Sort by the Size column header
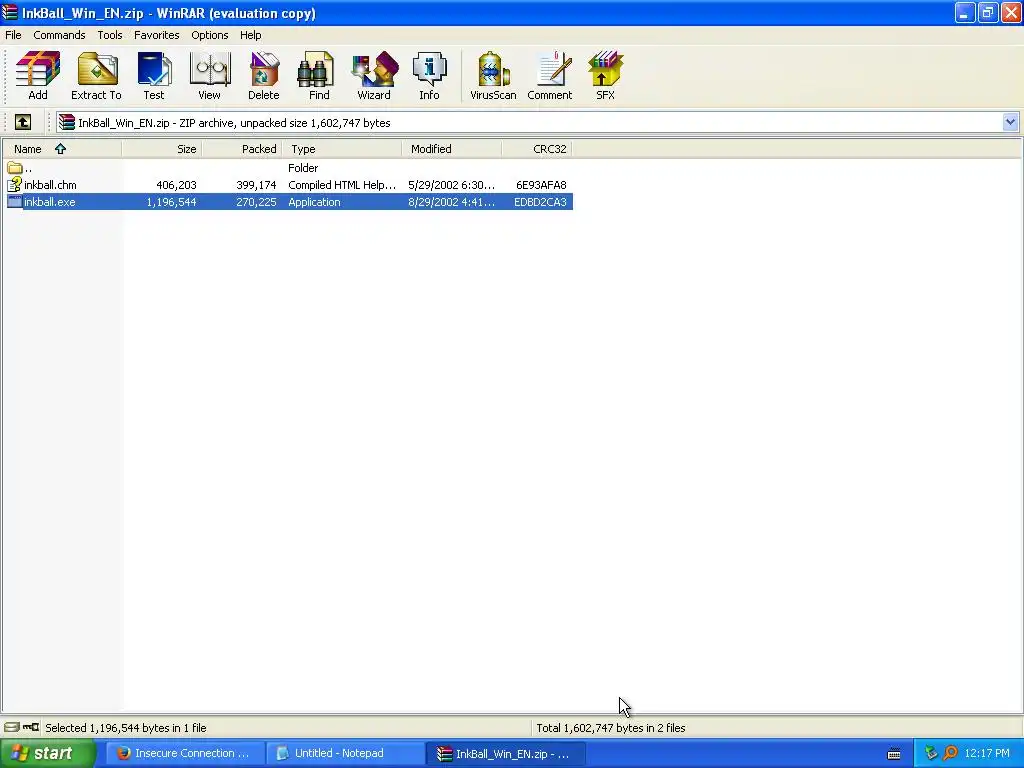Image resolution: width=1024 pixels, height=768 pixels. click(162, 149)
